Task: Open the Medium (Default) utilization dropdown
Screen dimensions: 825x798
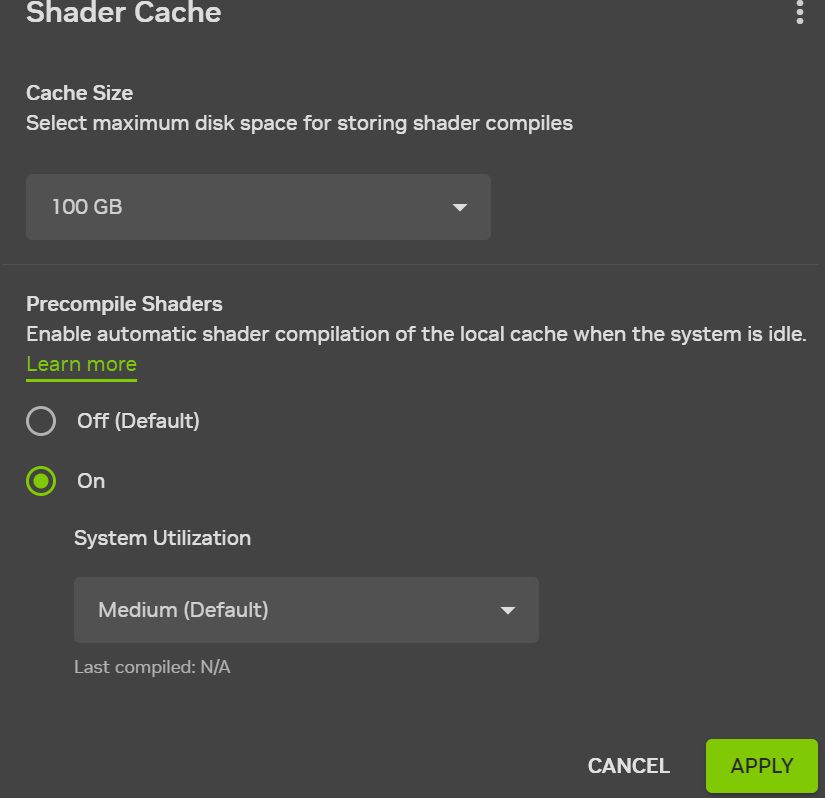Action: (x=306, y=609)
